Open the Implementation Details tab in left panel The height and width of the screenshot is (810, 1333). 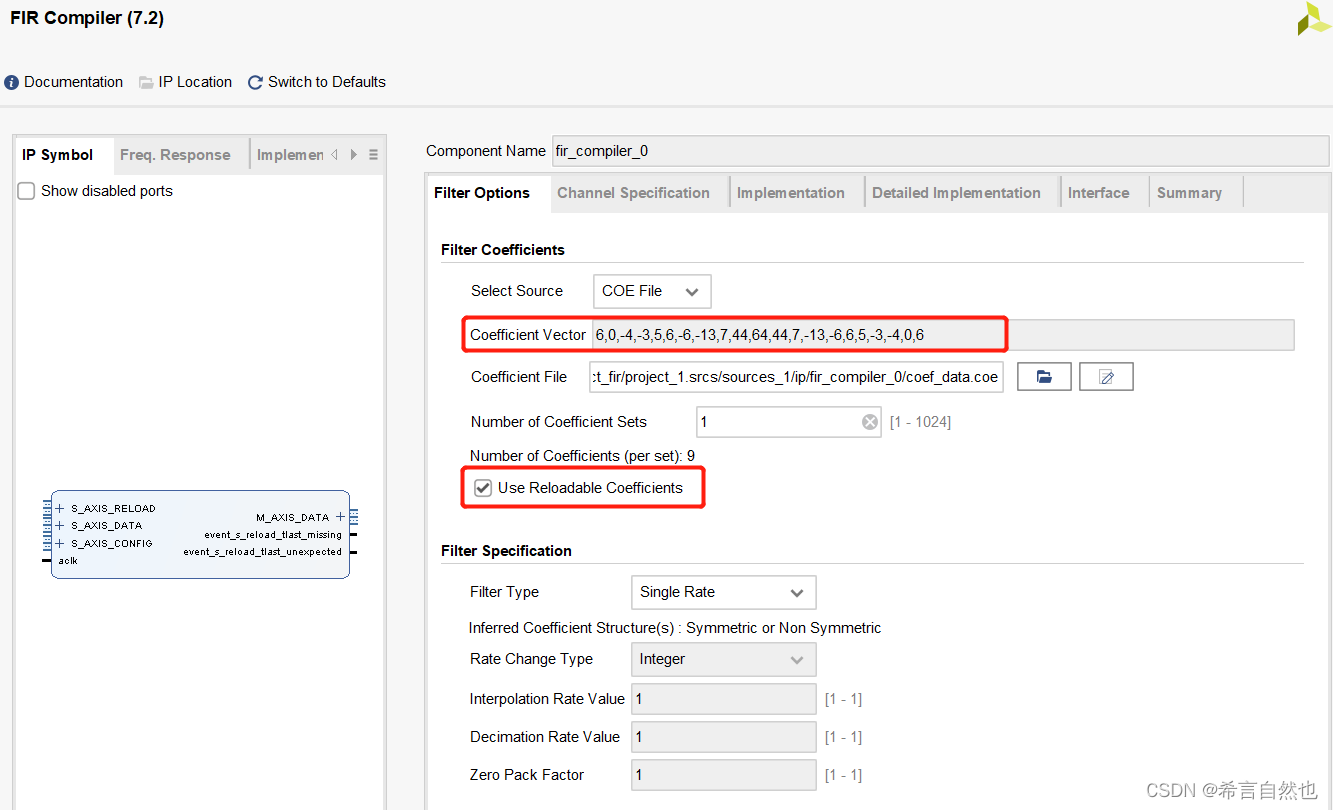pyautogui.click(x=289, y=155)
